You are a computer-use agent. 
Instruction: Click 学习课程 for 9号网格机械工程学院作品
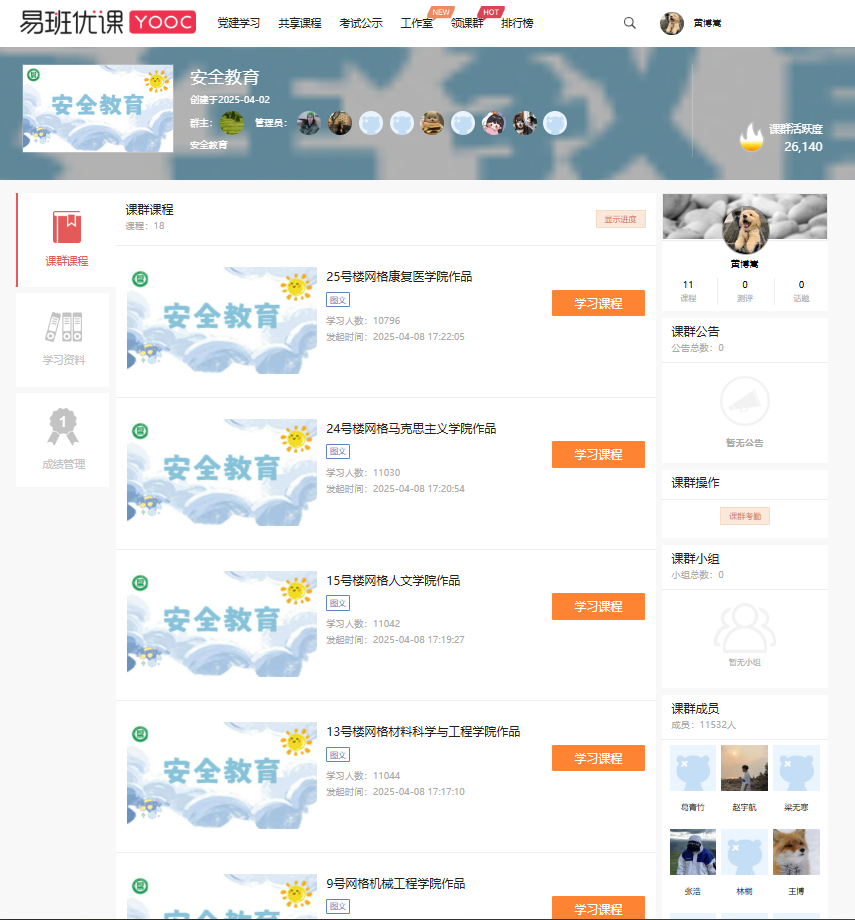point(599,908)
